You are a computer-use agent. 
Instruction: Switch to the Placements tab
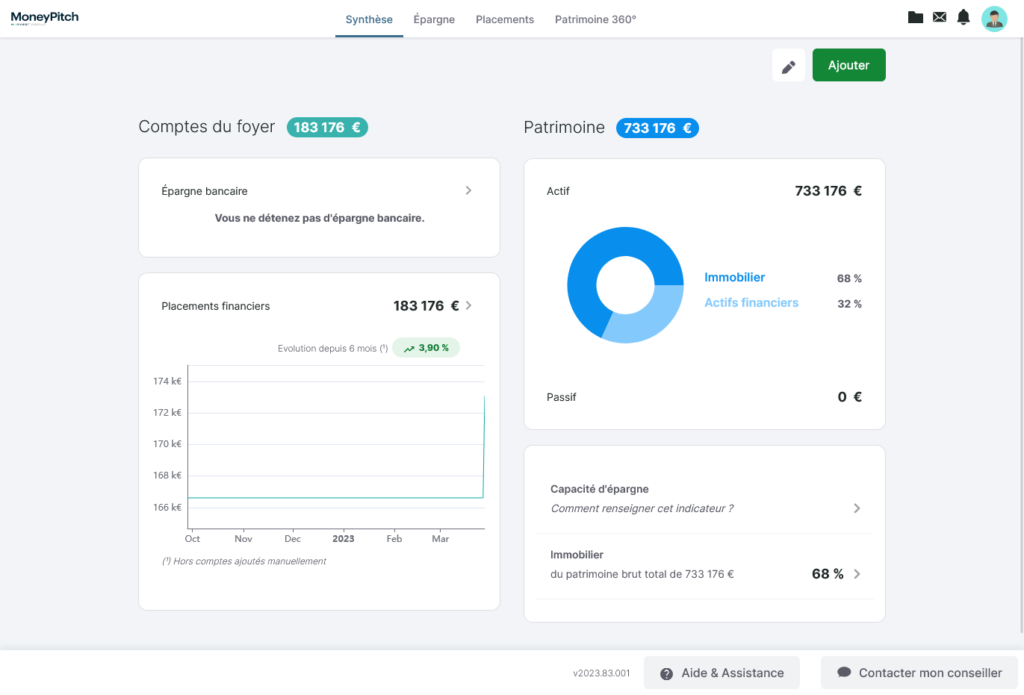click(x=504, y=19)
